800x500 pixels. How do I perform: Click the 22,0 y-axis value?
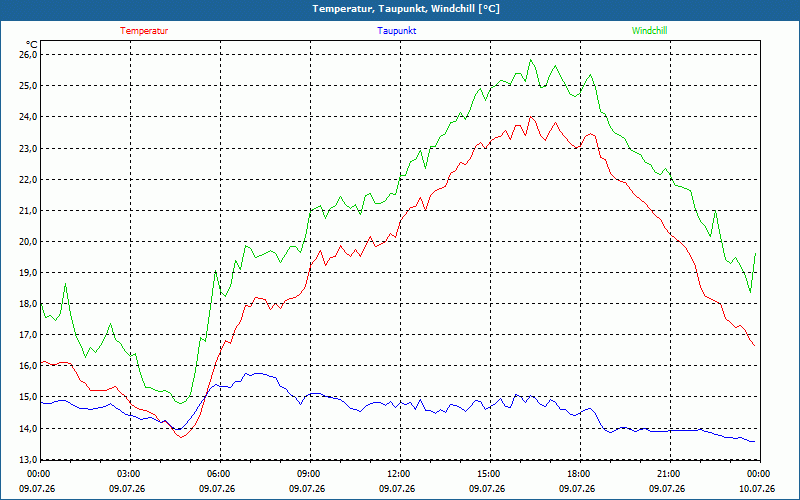[x=28, y=180]
